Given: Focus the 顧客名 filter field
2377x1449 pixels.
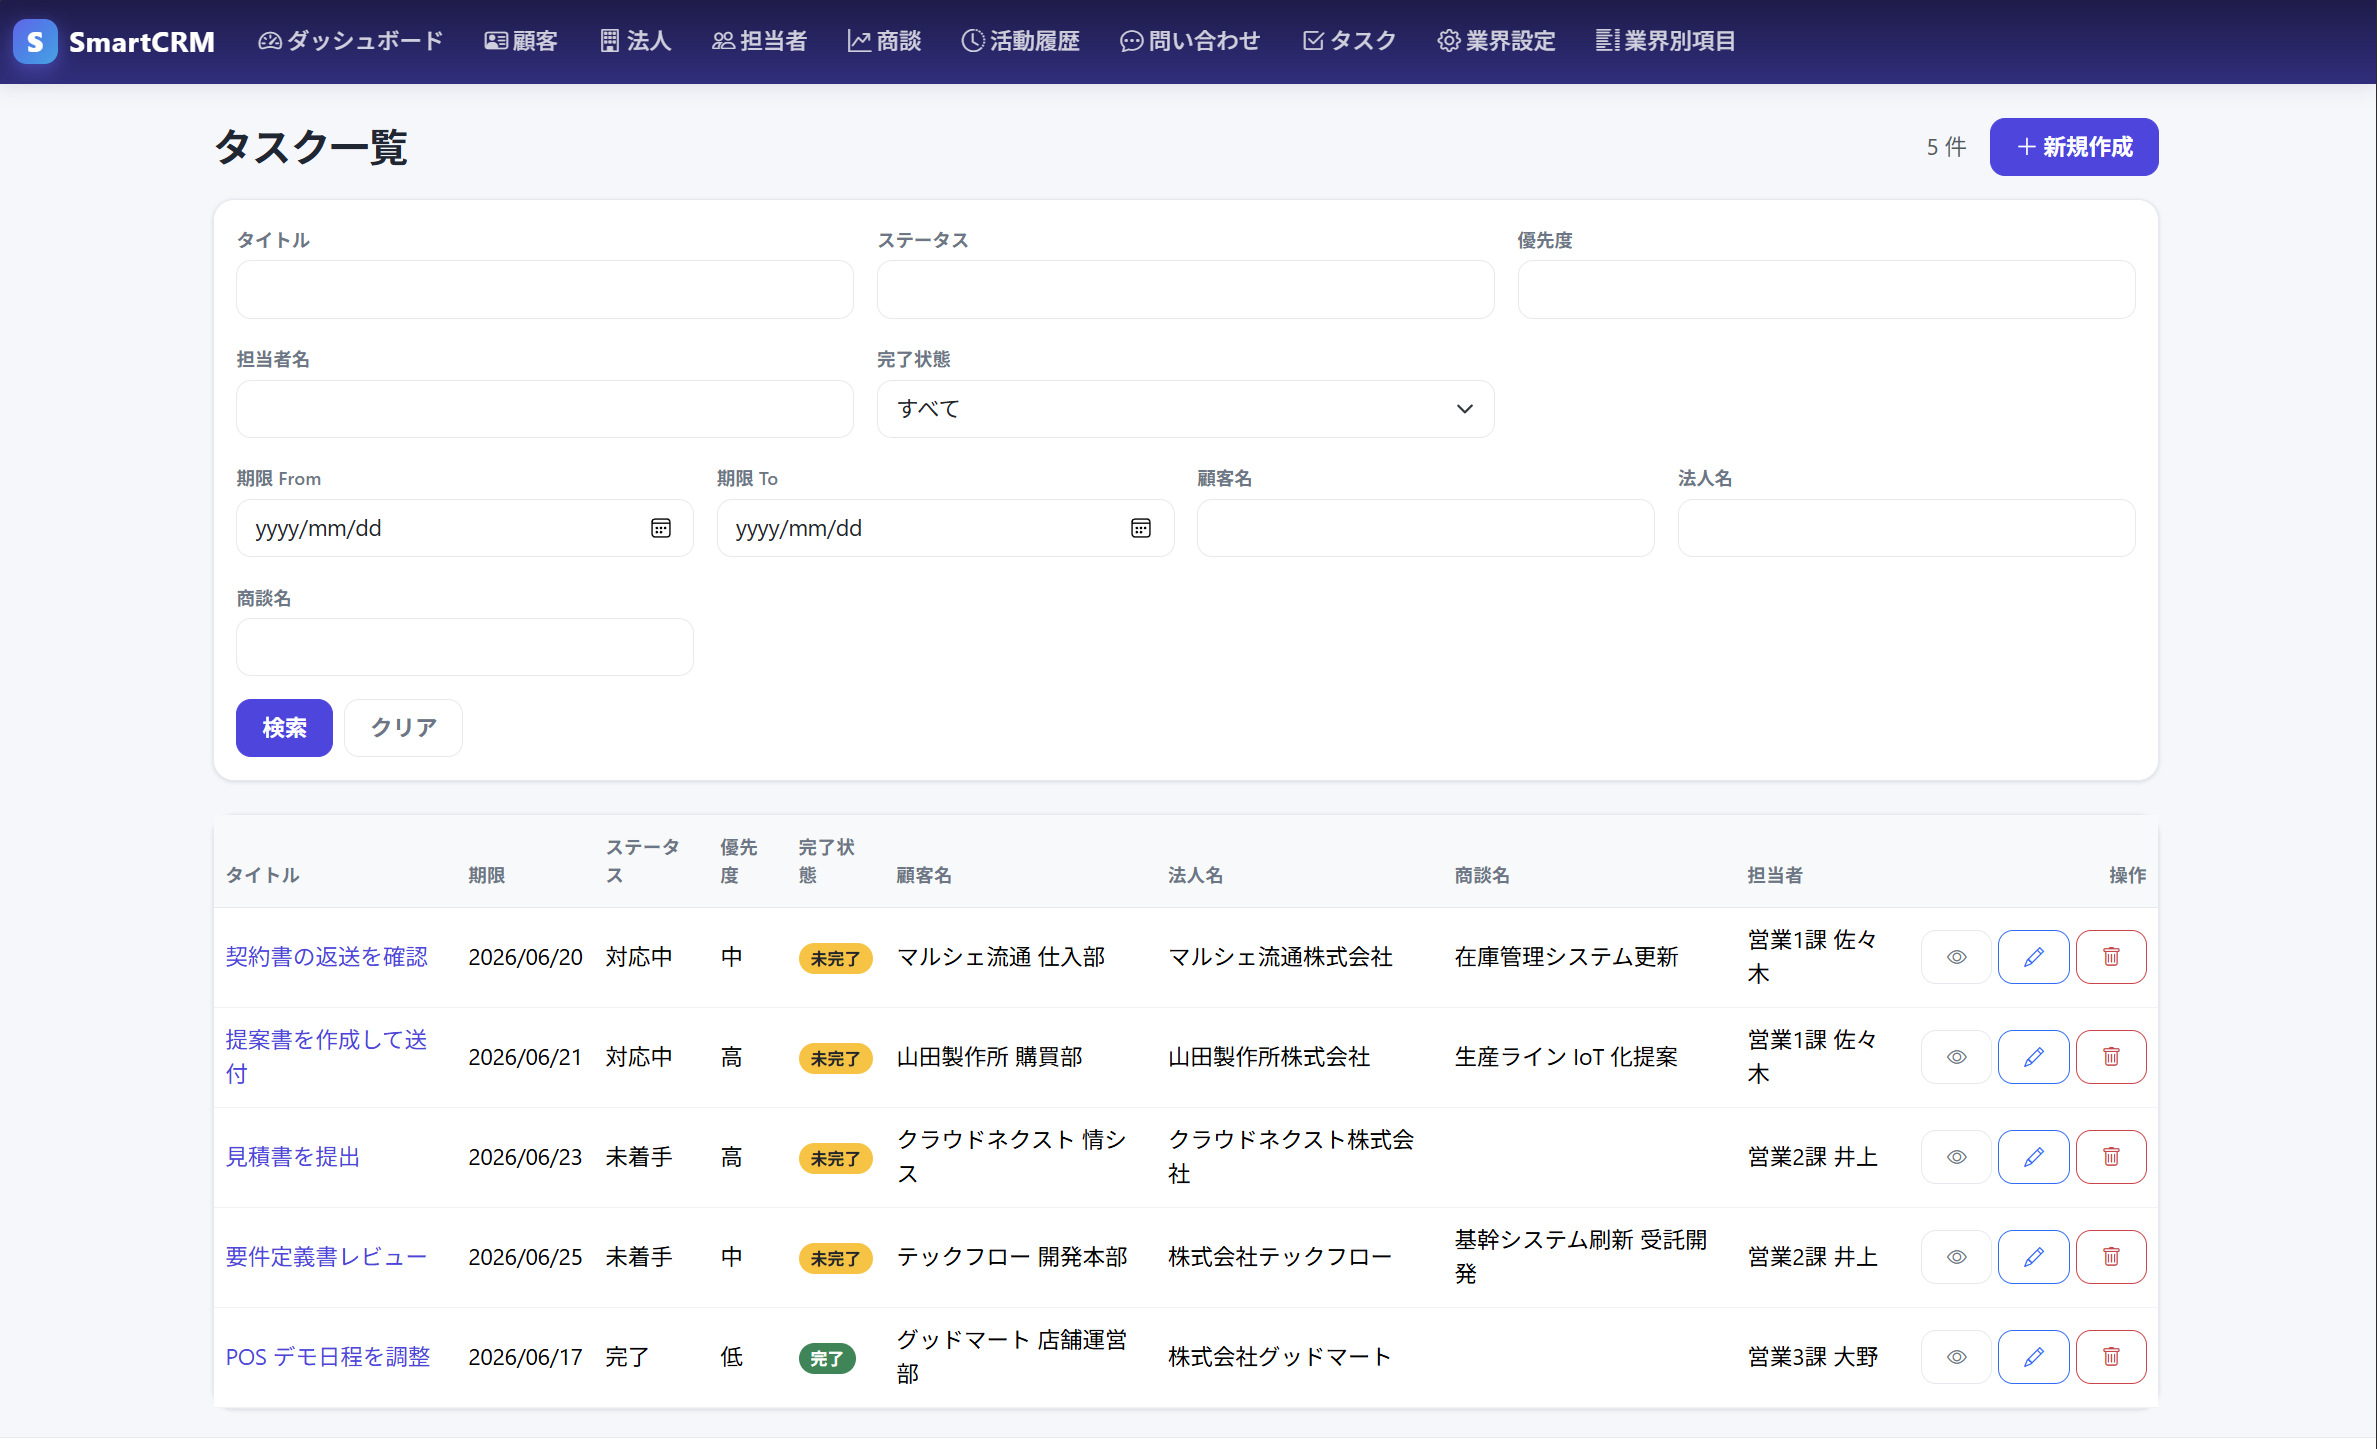Looking at the screenshot, I should pyautogui.click(x=1425, y=528).
